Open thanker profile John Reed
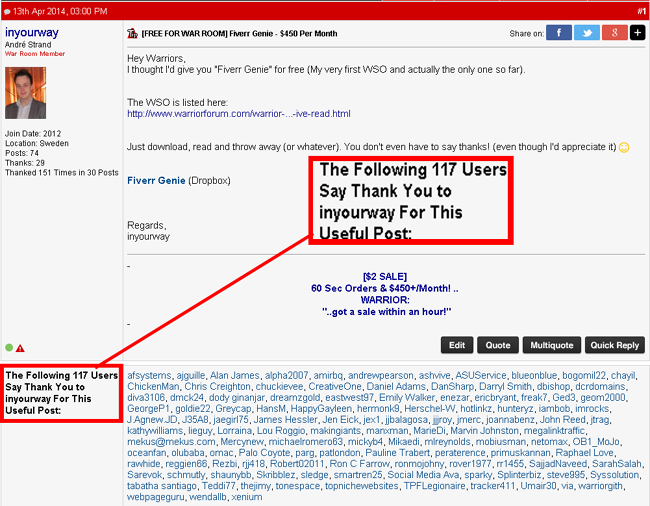This screenshot has height=506, width=650. click(x=562, y=420)
